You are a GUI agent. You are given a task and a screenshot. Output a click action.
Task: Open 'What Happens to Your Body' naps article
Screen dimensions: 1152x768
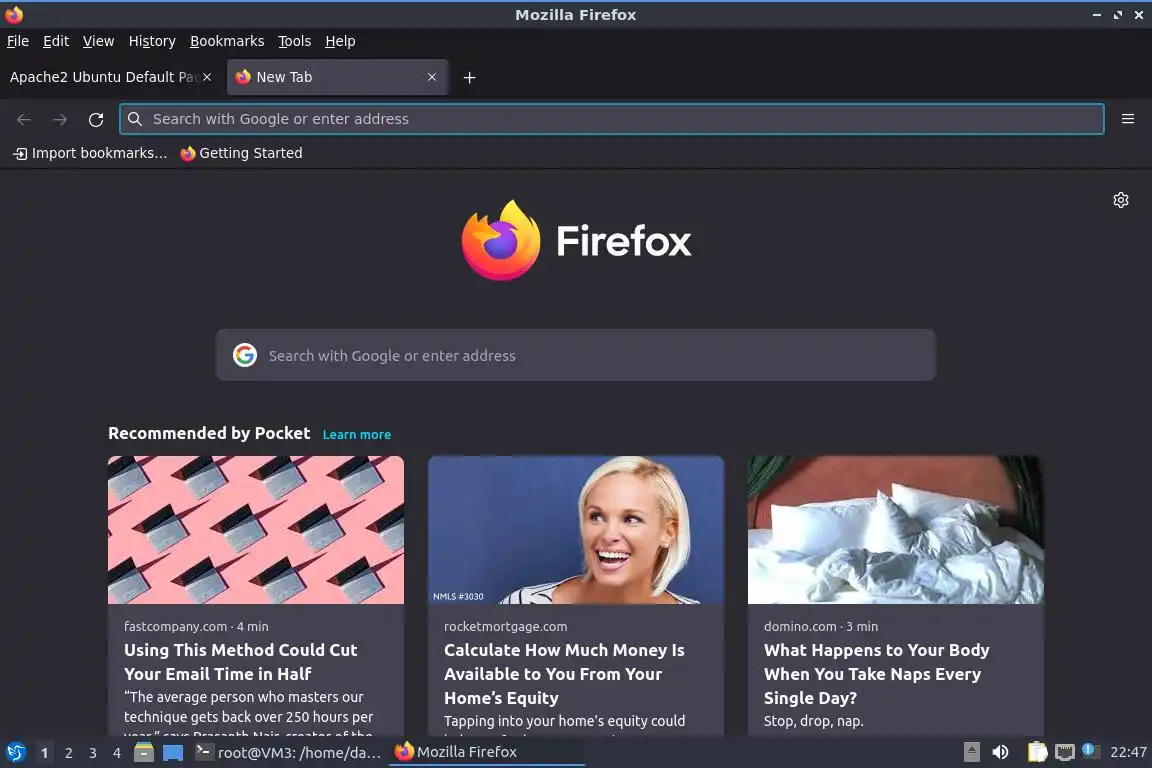(x=876, y=674)
